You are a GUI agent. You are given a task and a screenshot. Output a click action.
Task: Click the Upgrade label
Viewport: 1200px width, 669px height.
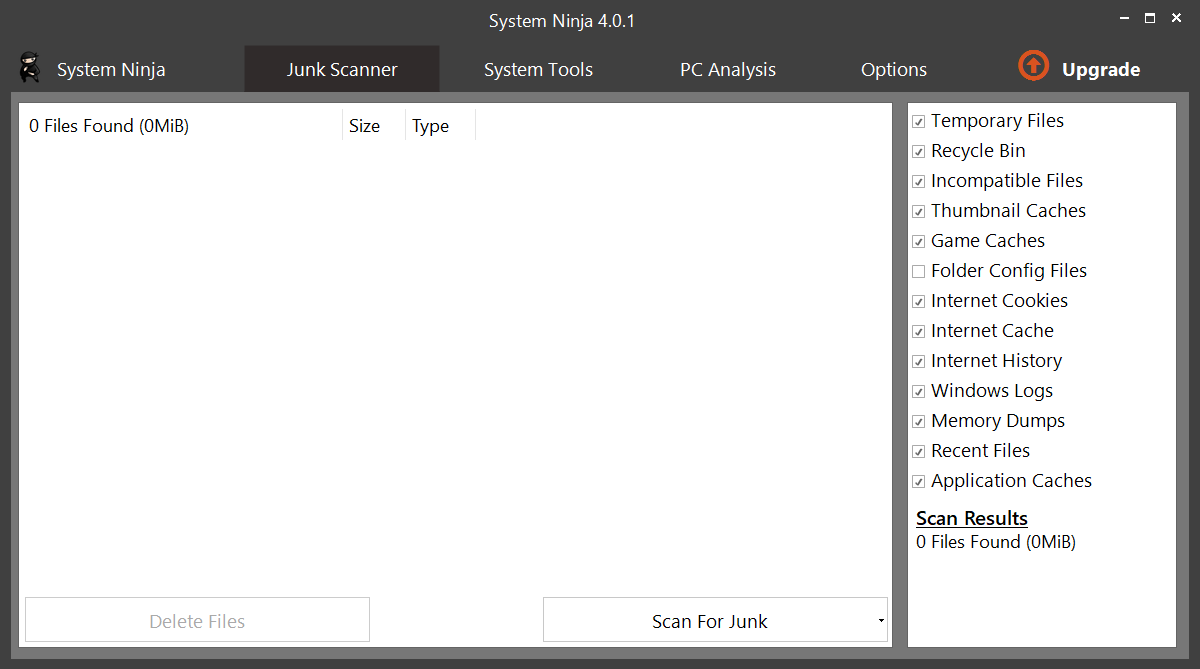pos(1100,69)
